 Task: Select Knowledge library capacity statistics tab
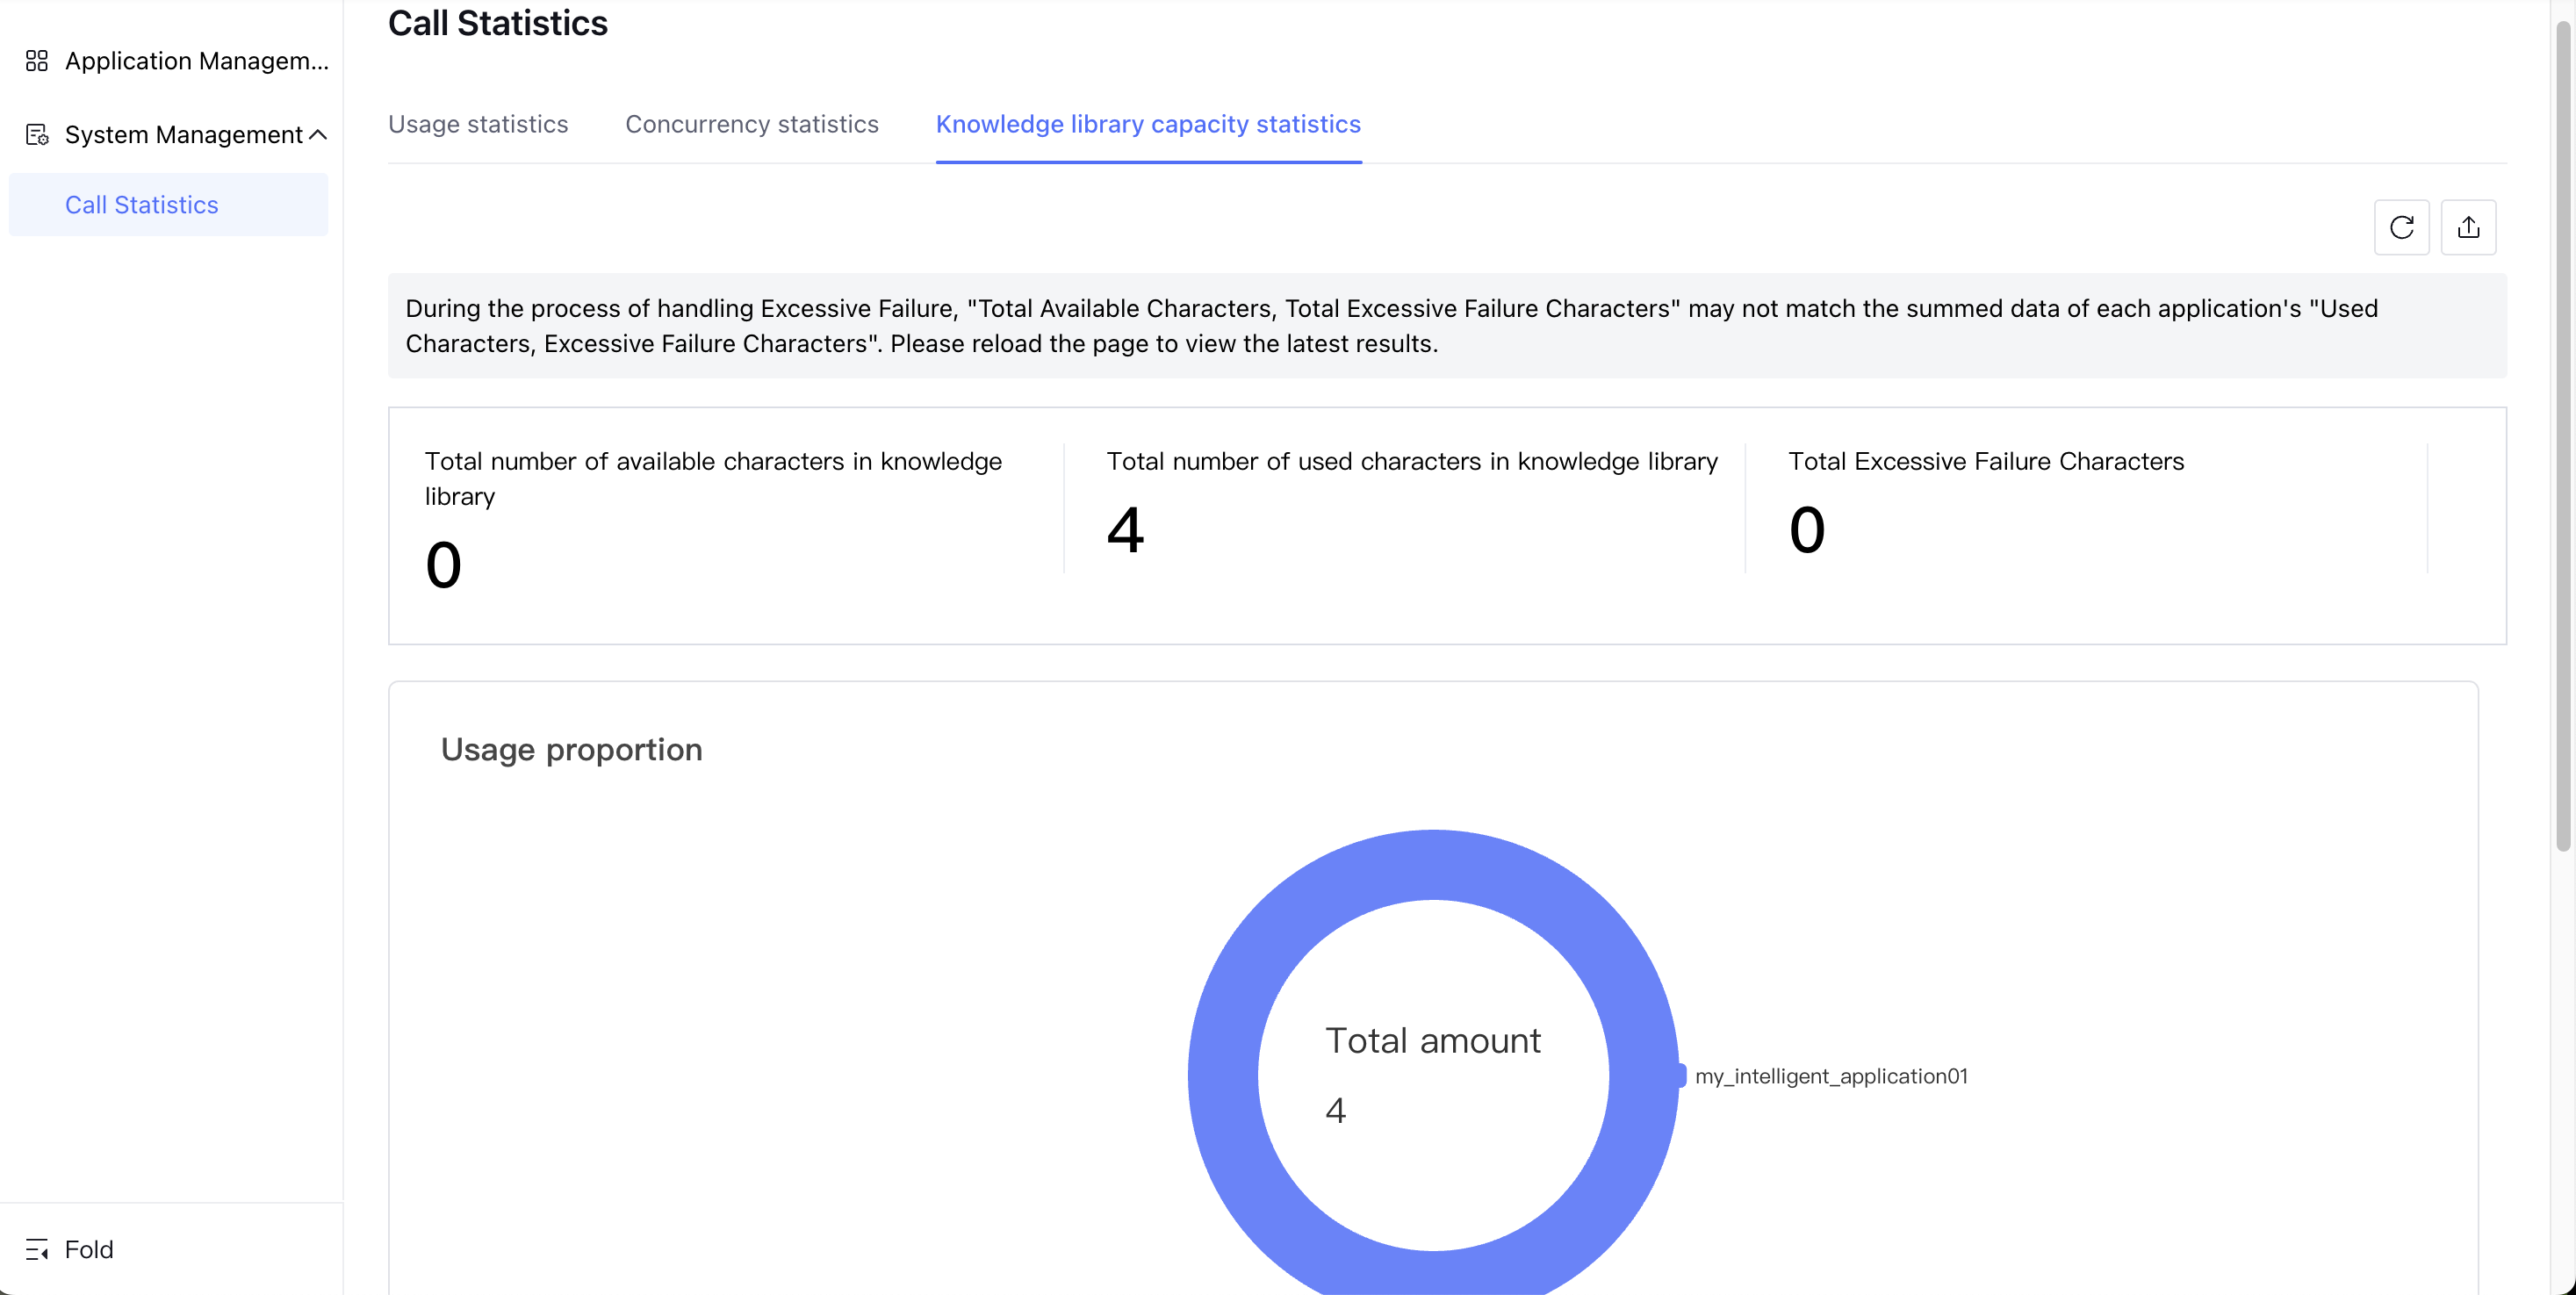click(x=1148, y=124)
